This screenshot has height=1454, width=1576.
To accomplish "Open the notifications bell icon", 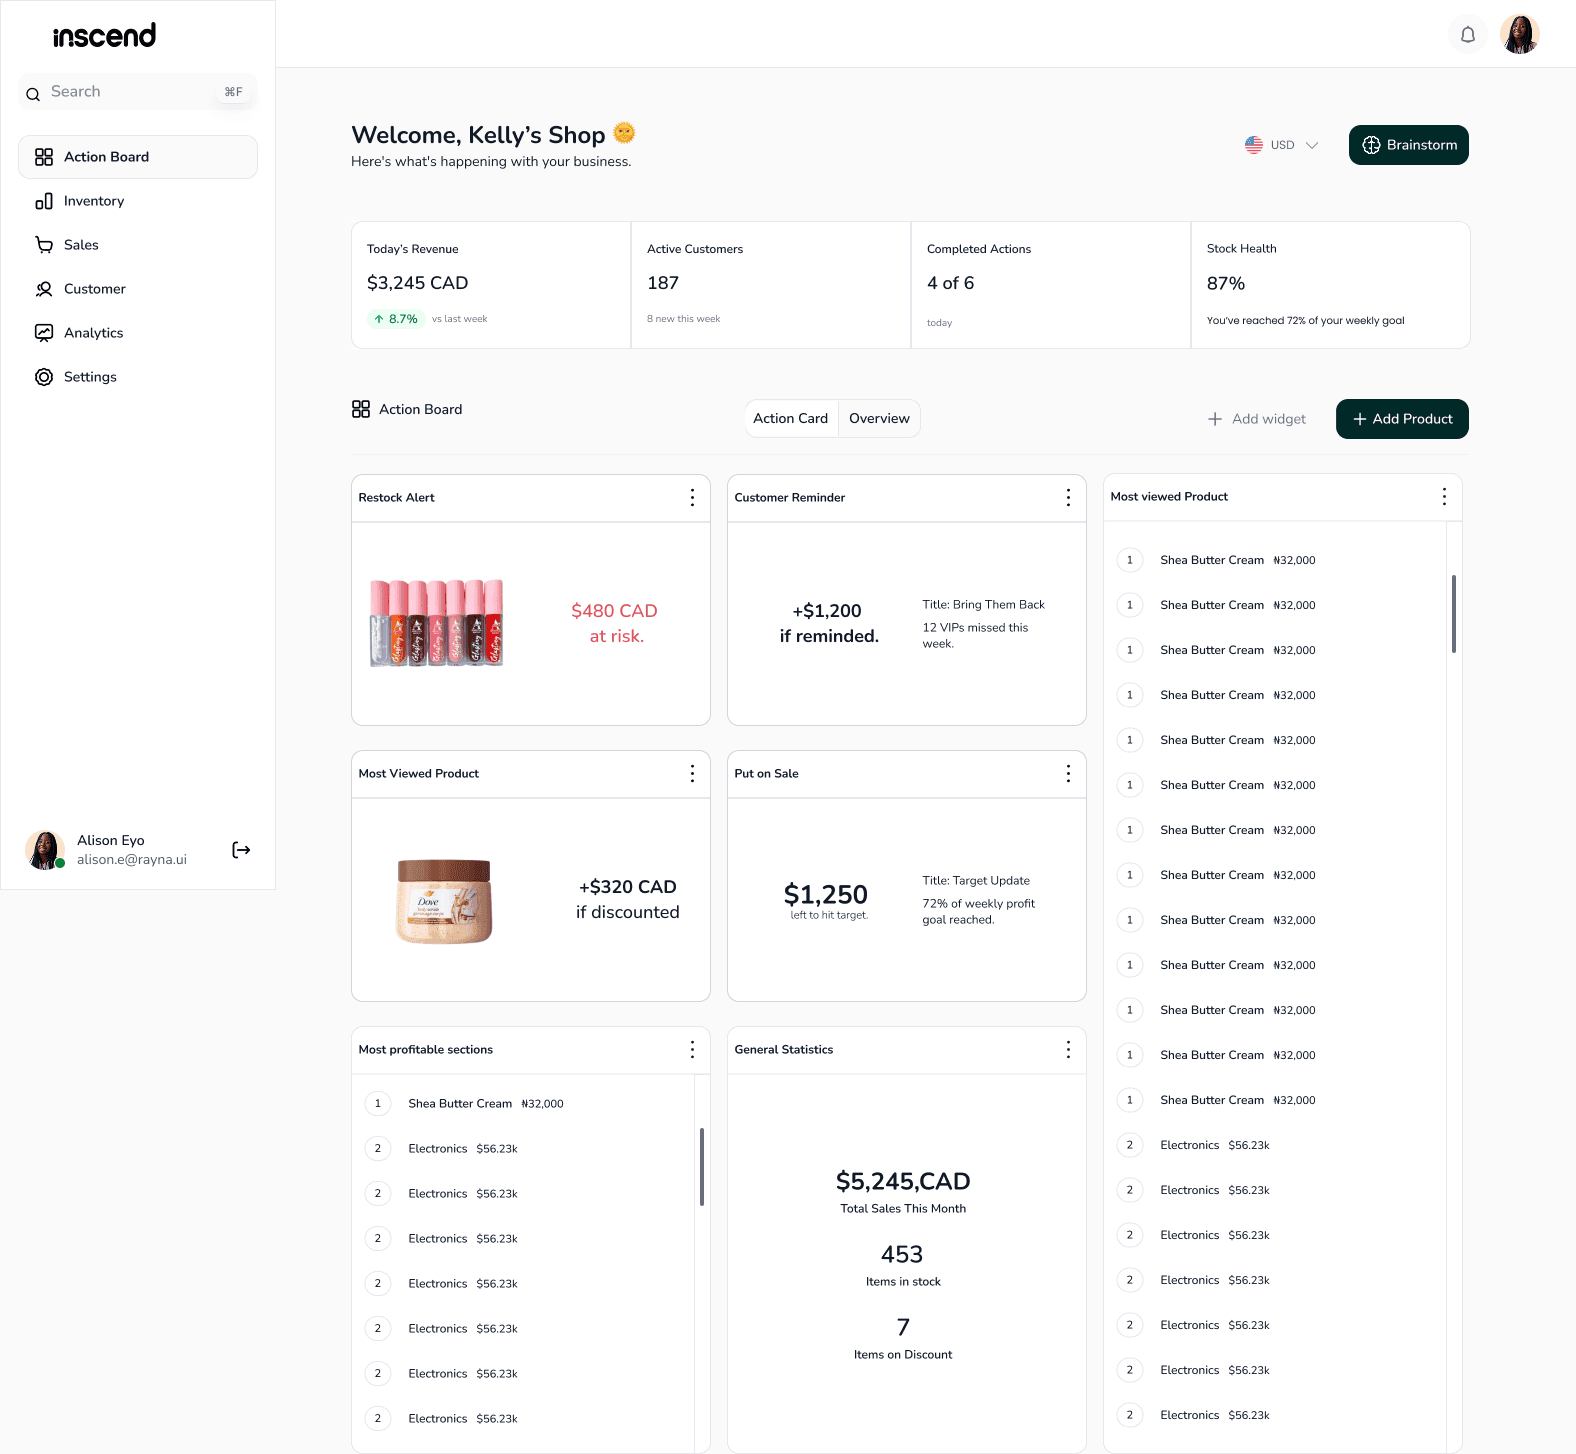I will (x=1468, y=35).
